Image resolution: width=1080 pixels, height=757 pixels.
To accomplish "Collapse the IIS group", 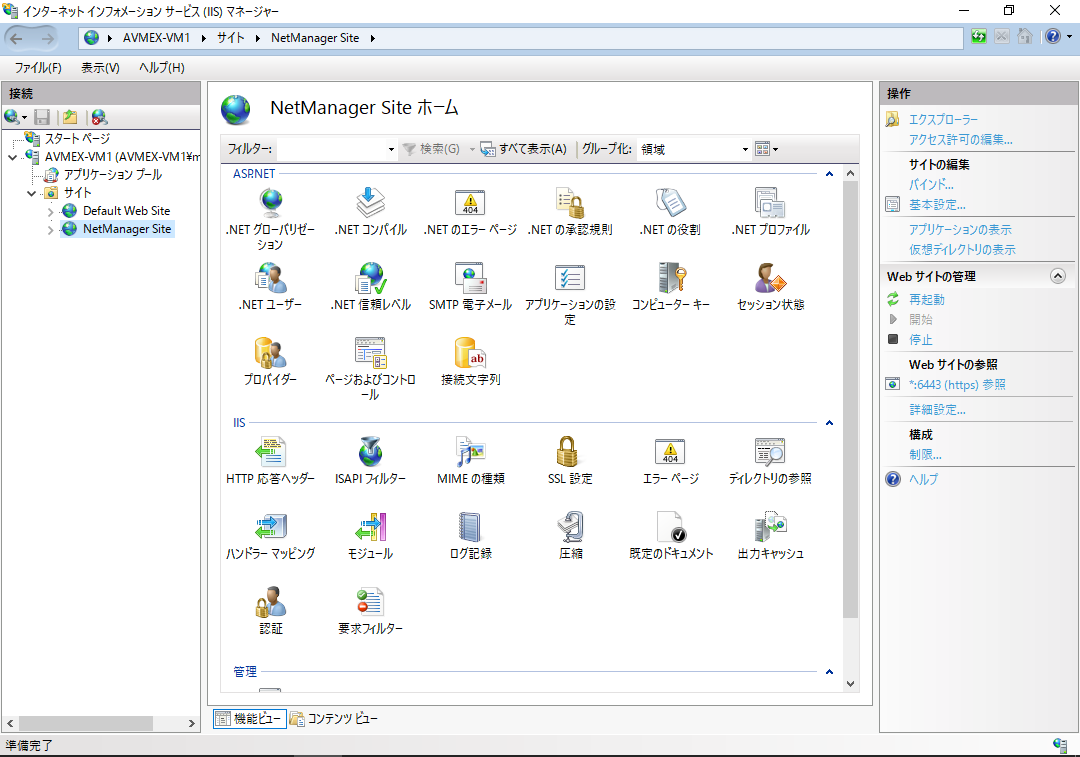I will [829, 422].
